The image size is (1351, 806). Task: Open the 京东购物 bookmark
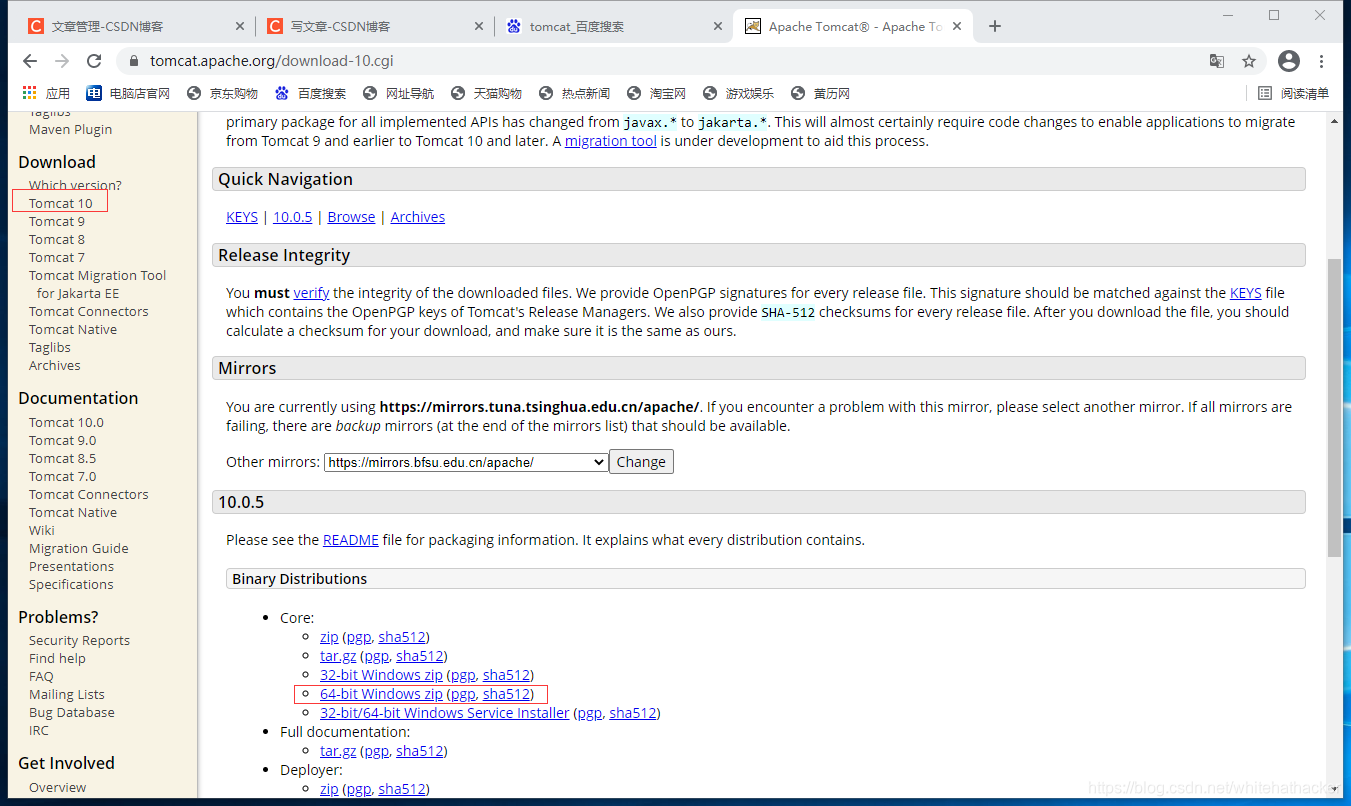[x=222, y=93]
